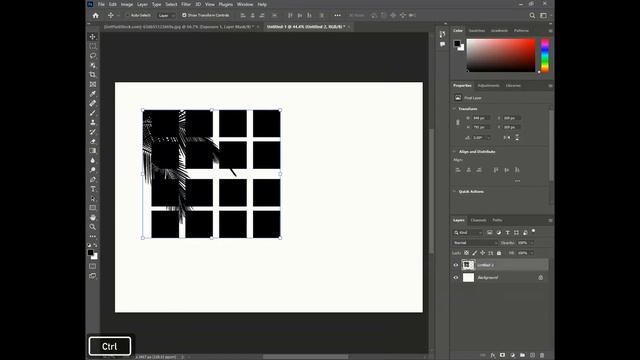Click the toolbox foreground/background swatches
The height and width of the screenshot is (360, 640).
tap(93, 255)
